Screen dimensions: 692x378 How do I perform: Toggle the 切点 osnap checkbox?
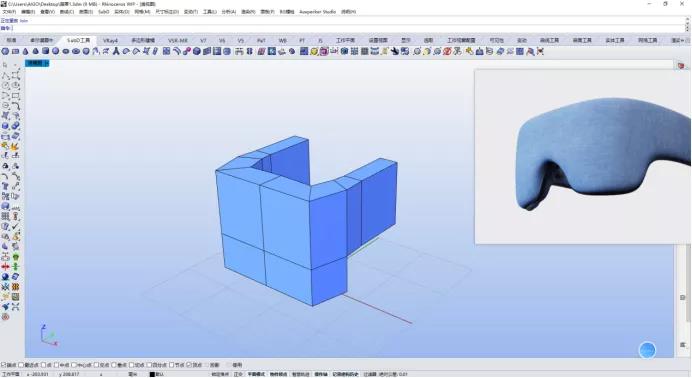pos(131,365)
